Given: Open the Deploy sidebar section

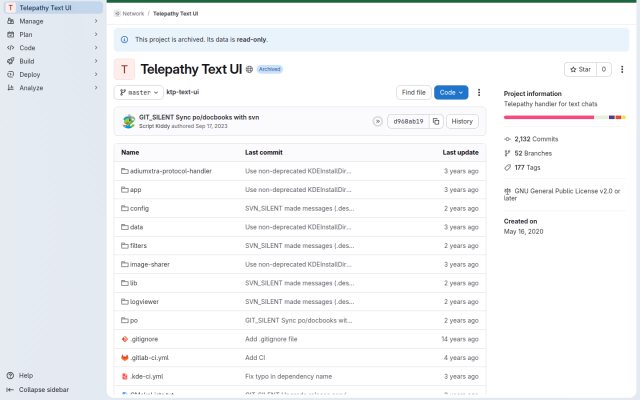Looking at the screenshot, I should click(x=53, y=75).
